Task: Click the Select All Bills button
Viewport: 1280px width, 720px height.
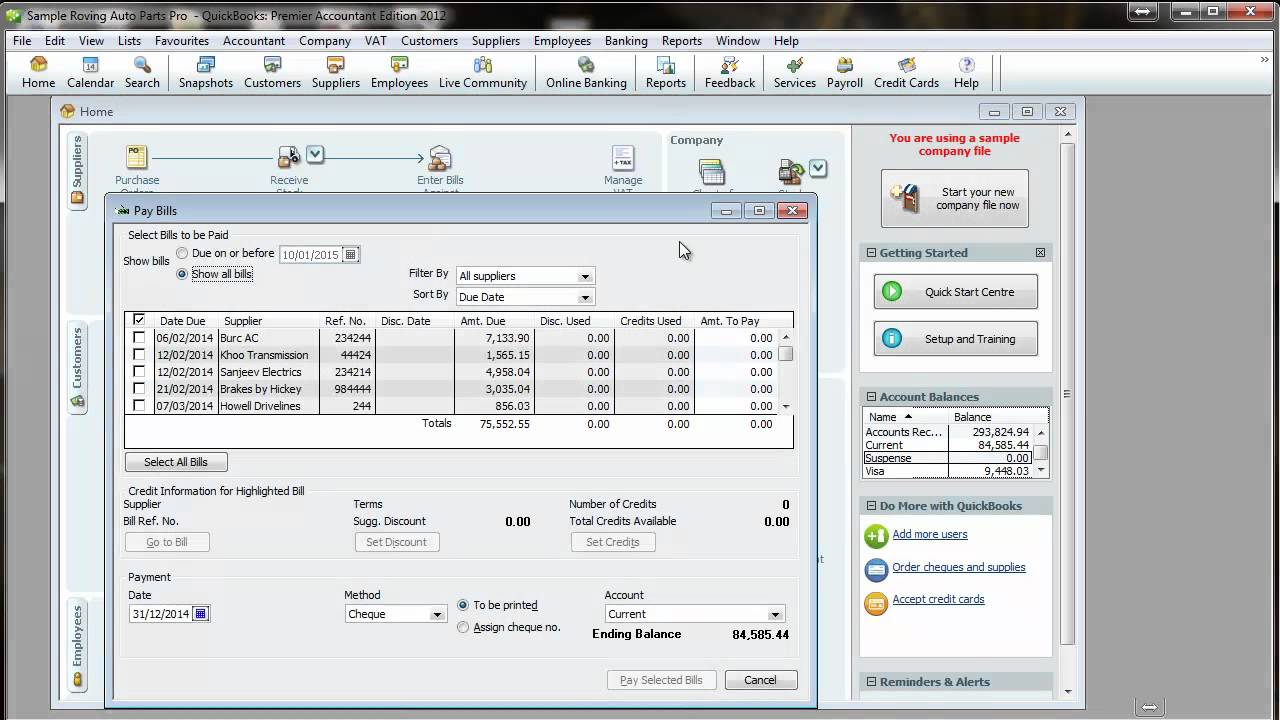Action: click(176, 462)
